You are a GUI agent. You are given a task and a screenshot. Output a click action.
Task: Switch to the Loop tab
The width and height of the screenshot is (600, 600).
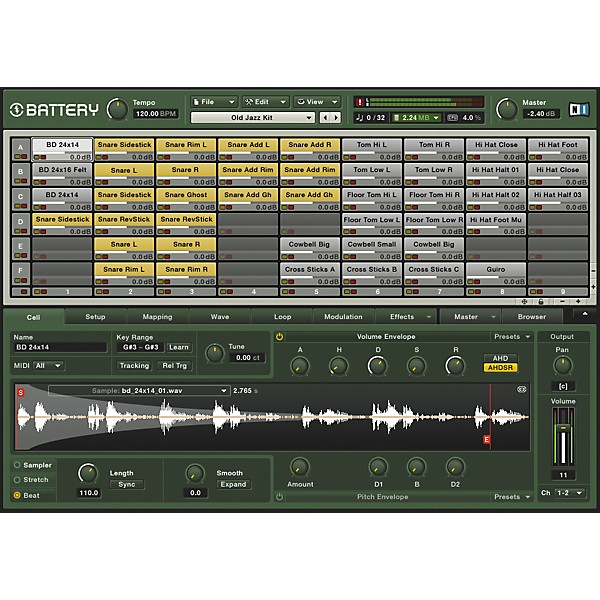point(282,316)
